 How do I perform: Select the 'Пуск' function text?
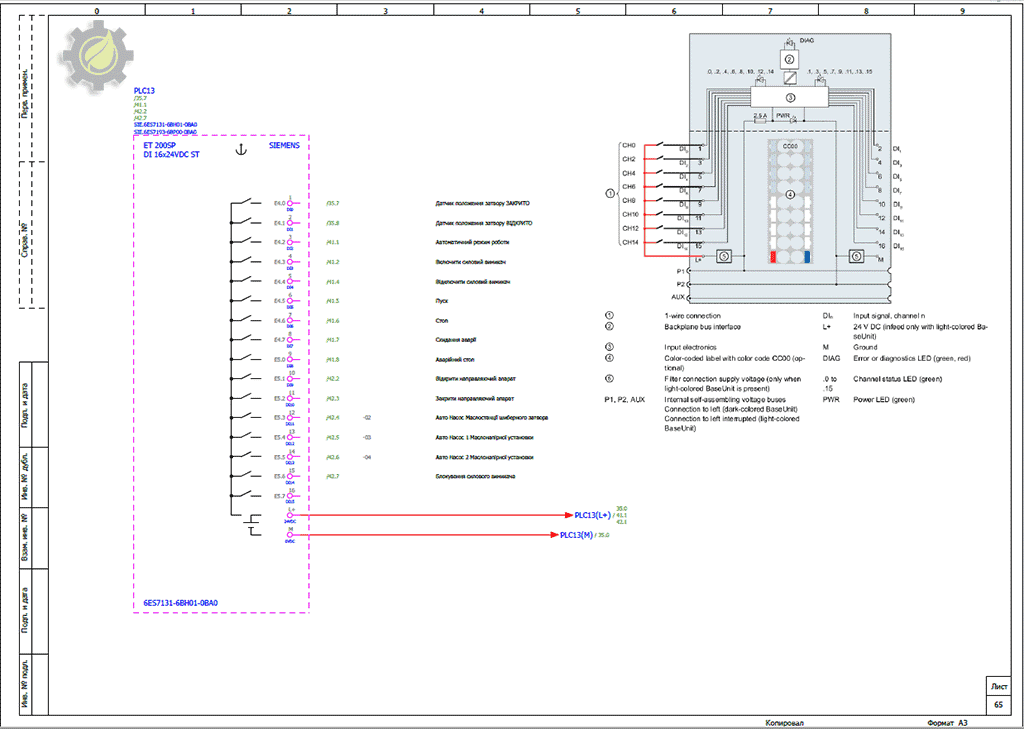[x=441, y=301]
